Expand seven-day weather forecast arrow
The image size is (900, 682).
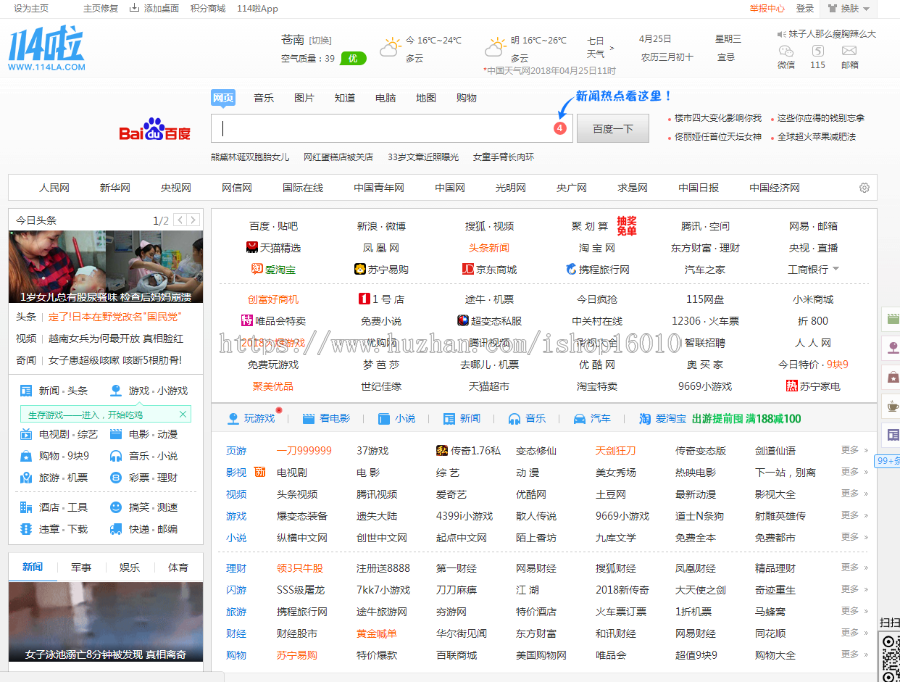pyautogui.click(x=612, y=48)
